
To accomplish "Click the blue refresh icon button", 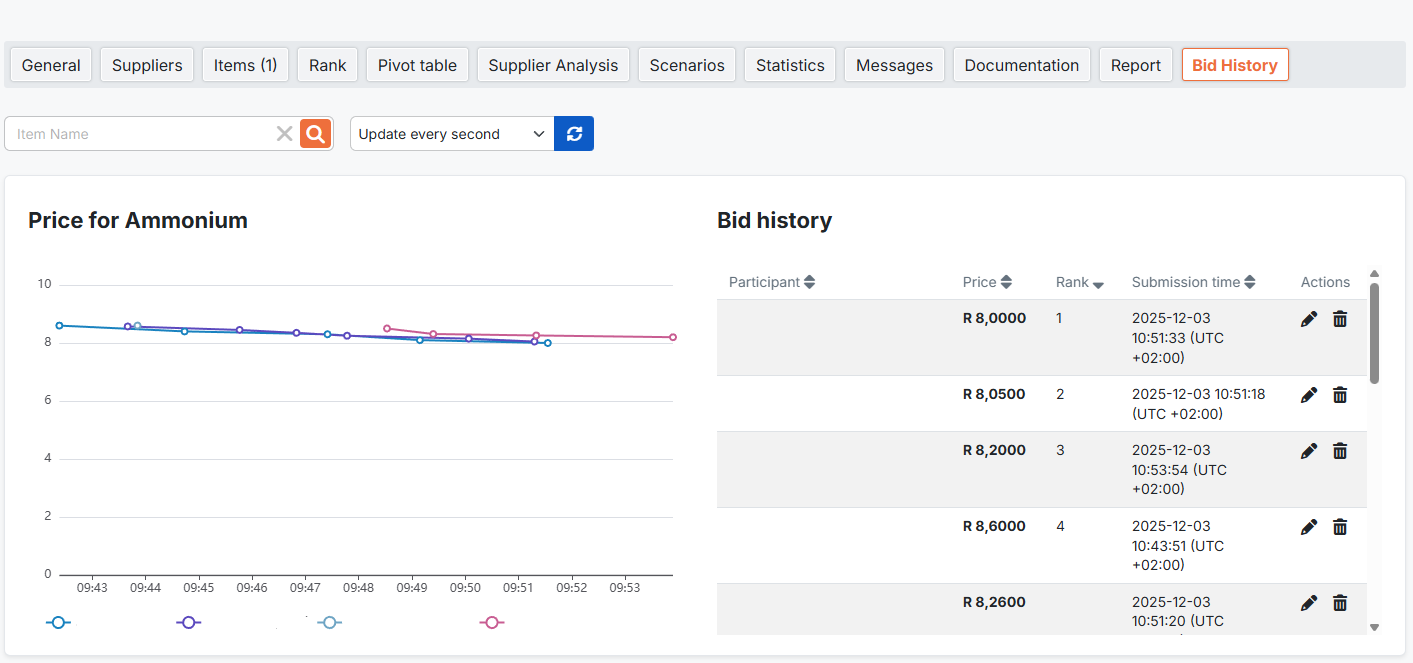I will click(x=574, y=134).
